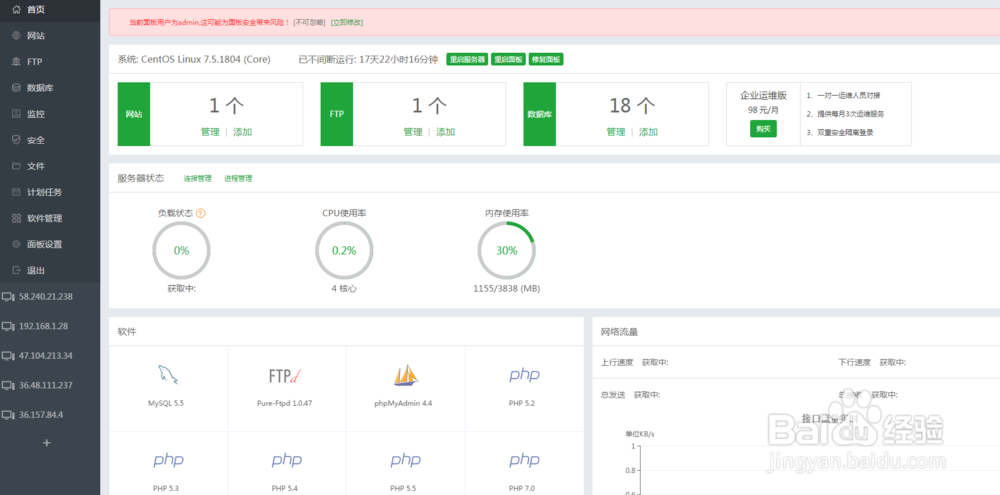Click 立即修改 link in the warning banner

(x=346, y=22)
